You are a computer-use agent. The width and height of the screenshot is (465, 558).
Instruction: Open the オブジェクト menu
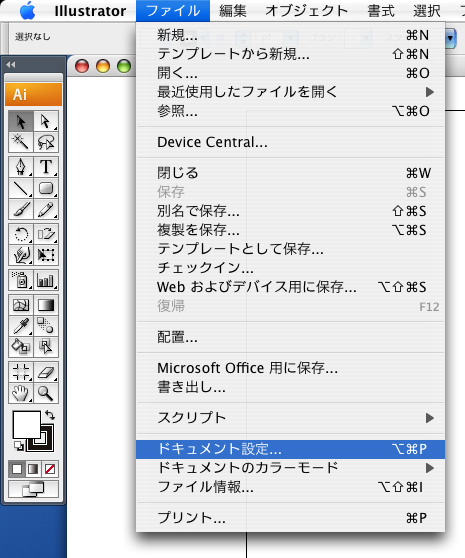[x=306, y=11]
